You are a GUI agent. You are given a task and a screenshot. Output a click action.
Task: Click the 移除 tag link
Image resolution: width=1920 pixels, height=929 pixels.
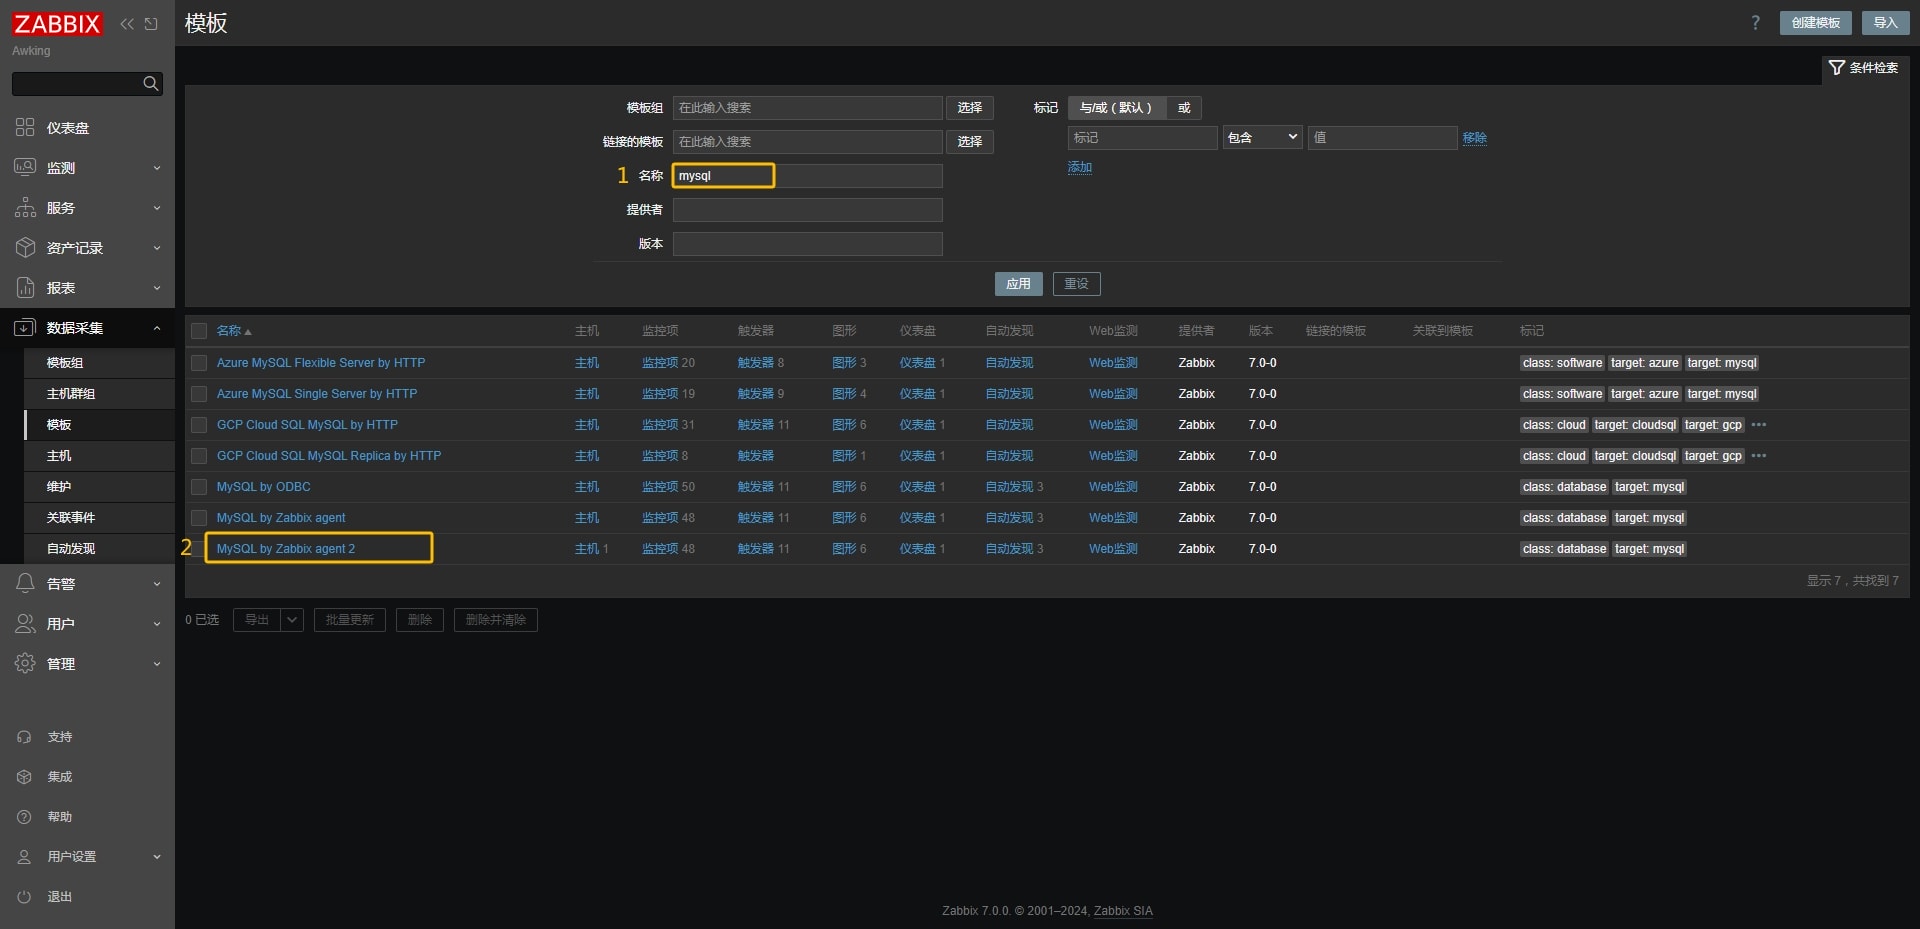click(x=1474, y=138)
